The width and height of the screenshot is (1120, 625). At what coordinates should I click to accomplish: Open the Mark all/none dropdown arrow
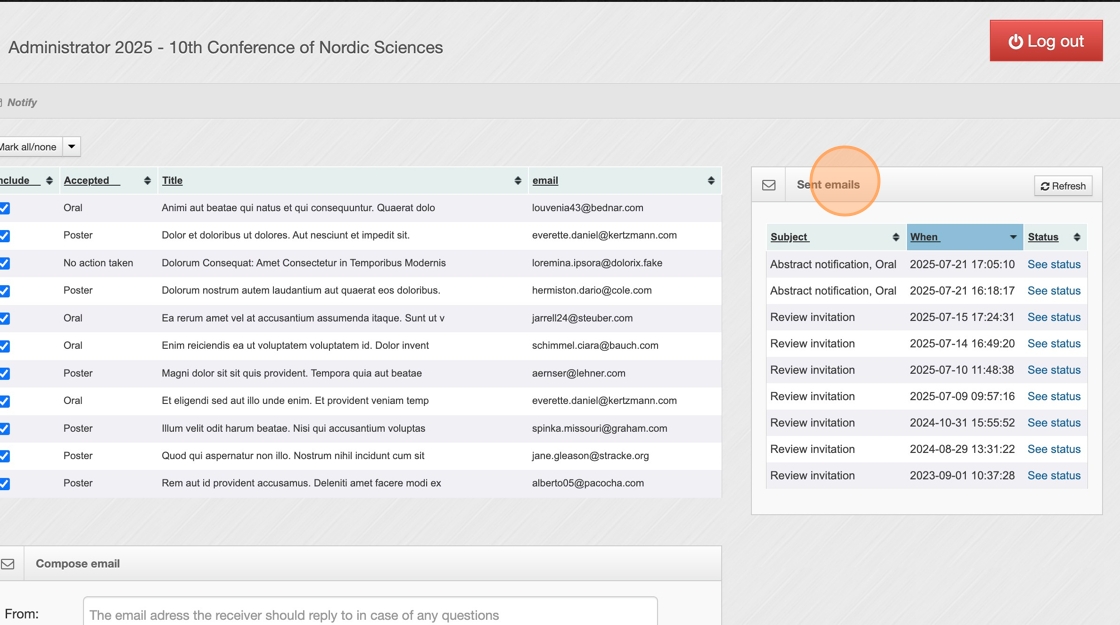pyautogui.click(x=72, y=147)
